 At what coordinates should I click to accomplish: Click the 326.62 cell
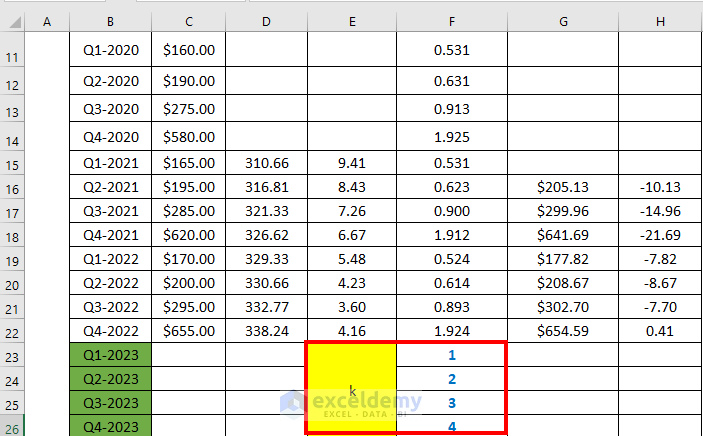click(x=267, y=235)
